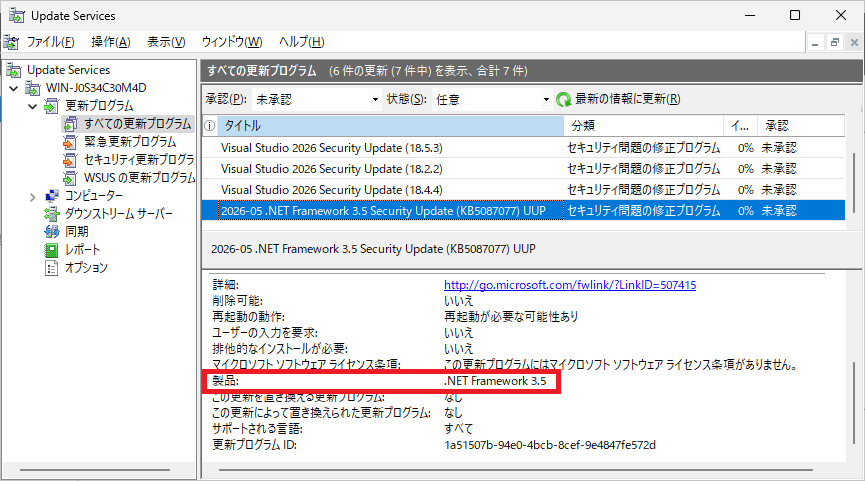Click the green refresh icon by 最新の情報に更新

click(563, 99)
